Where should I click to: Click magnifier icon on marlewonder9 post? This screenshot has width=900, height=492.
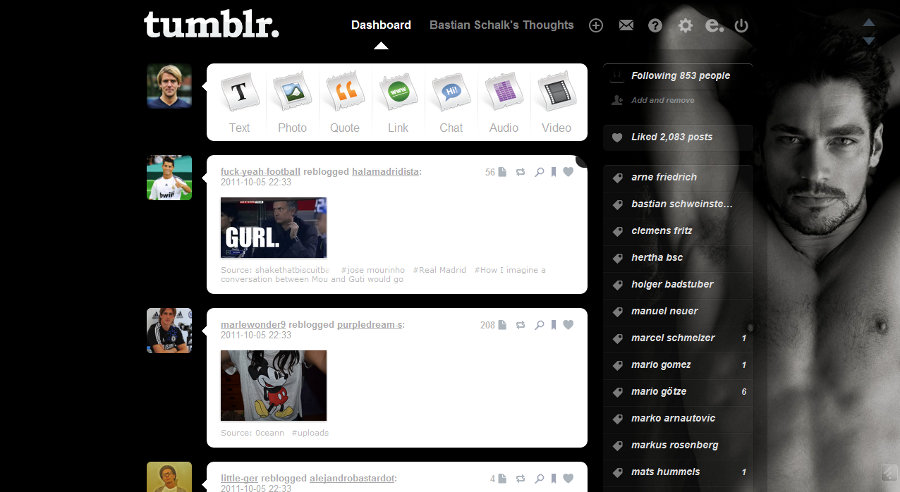coord(539,325)
